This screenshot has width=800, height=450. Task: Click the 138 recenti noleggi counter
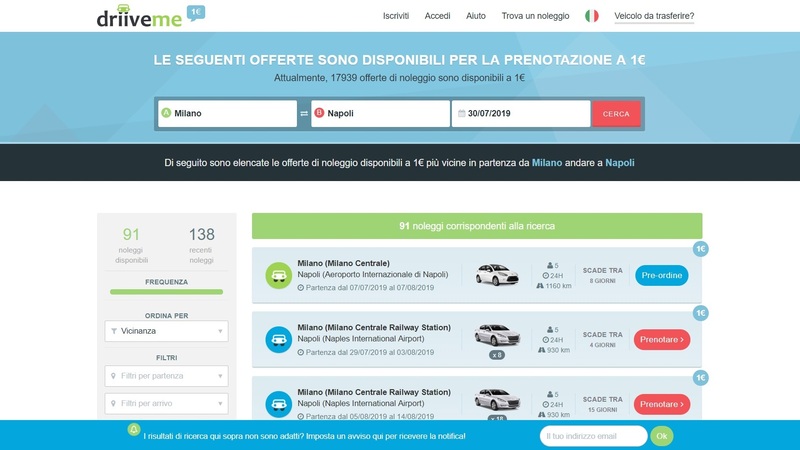(x=202, y=245)
